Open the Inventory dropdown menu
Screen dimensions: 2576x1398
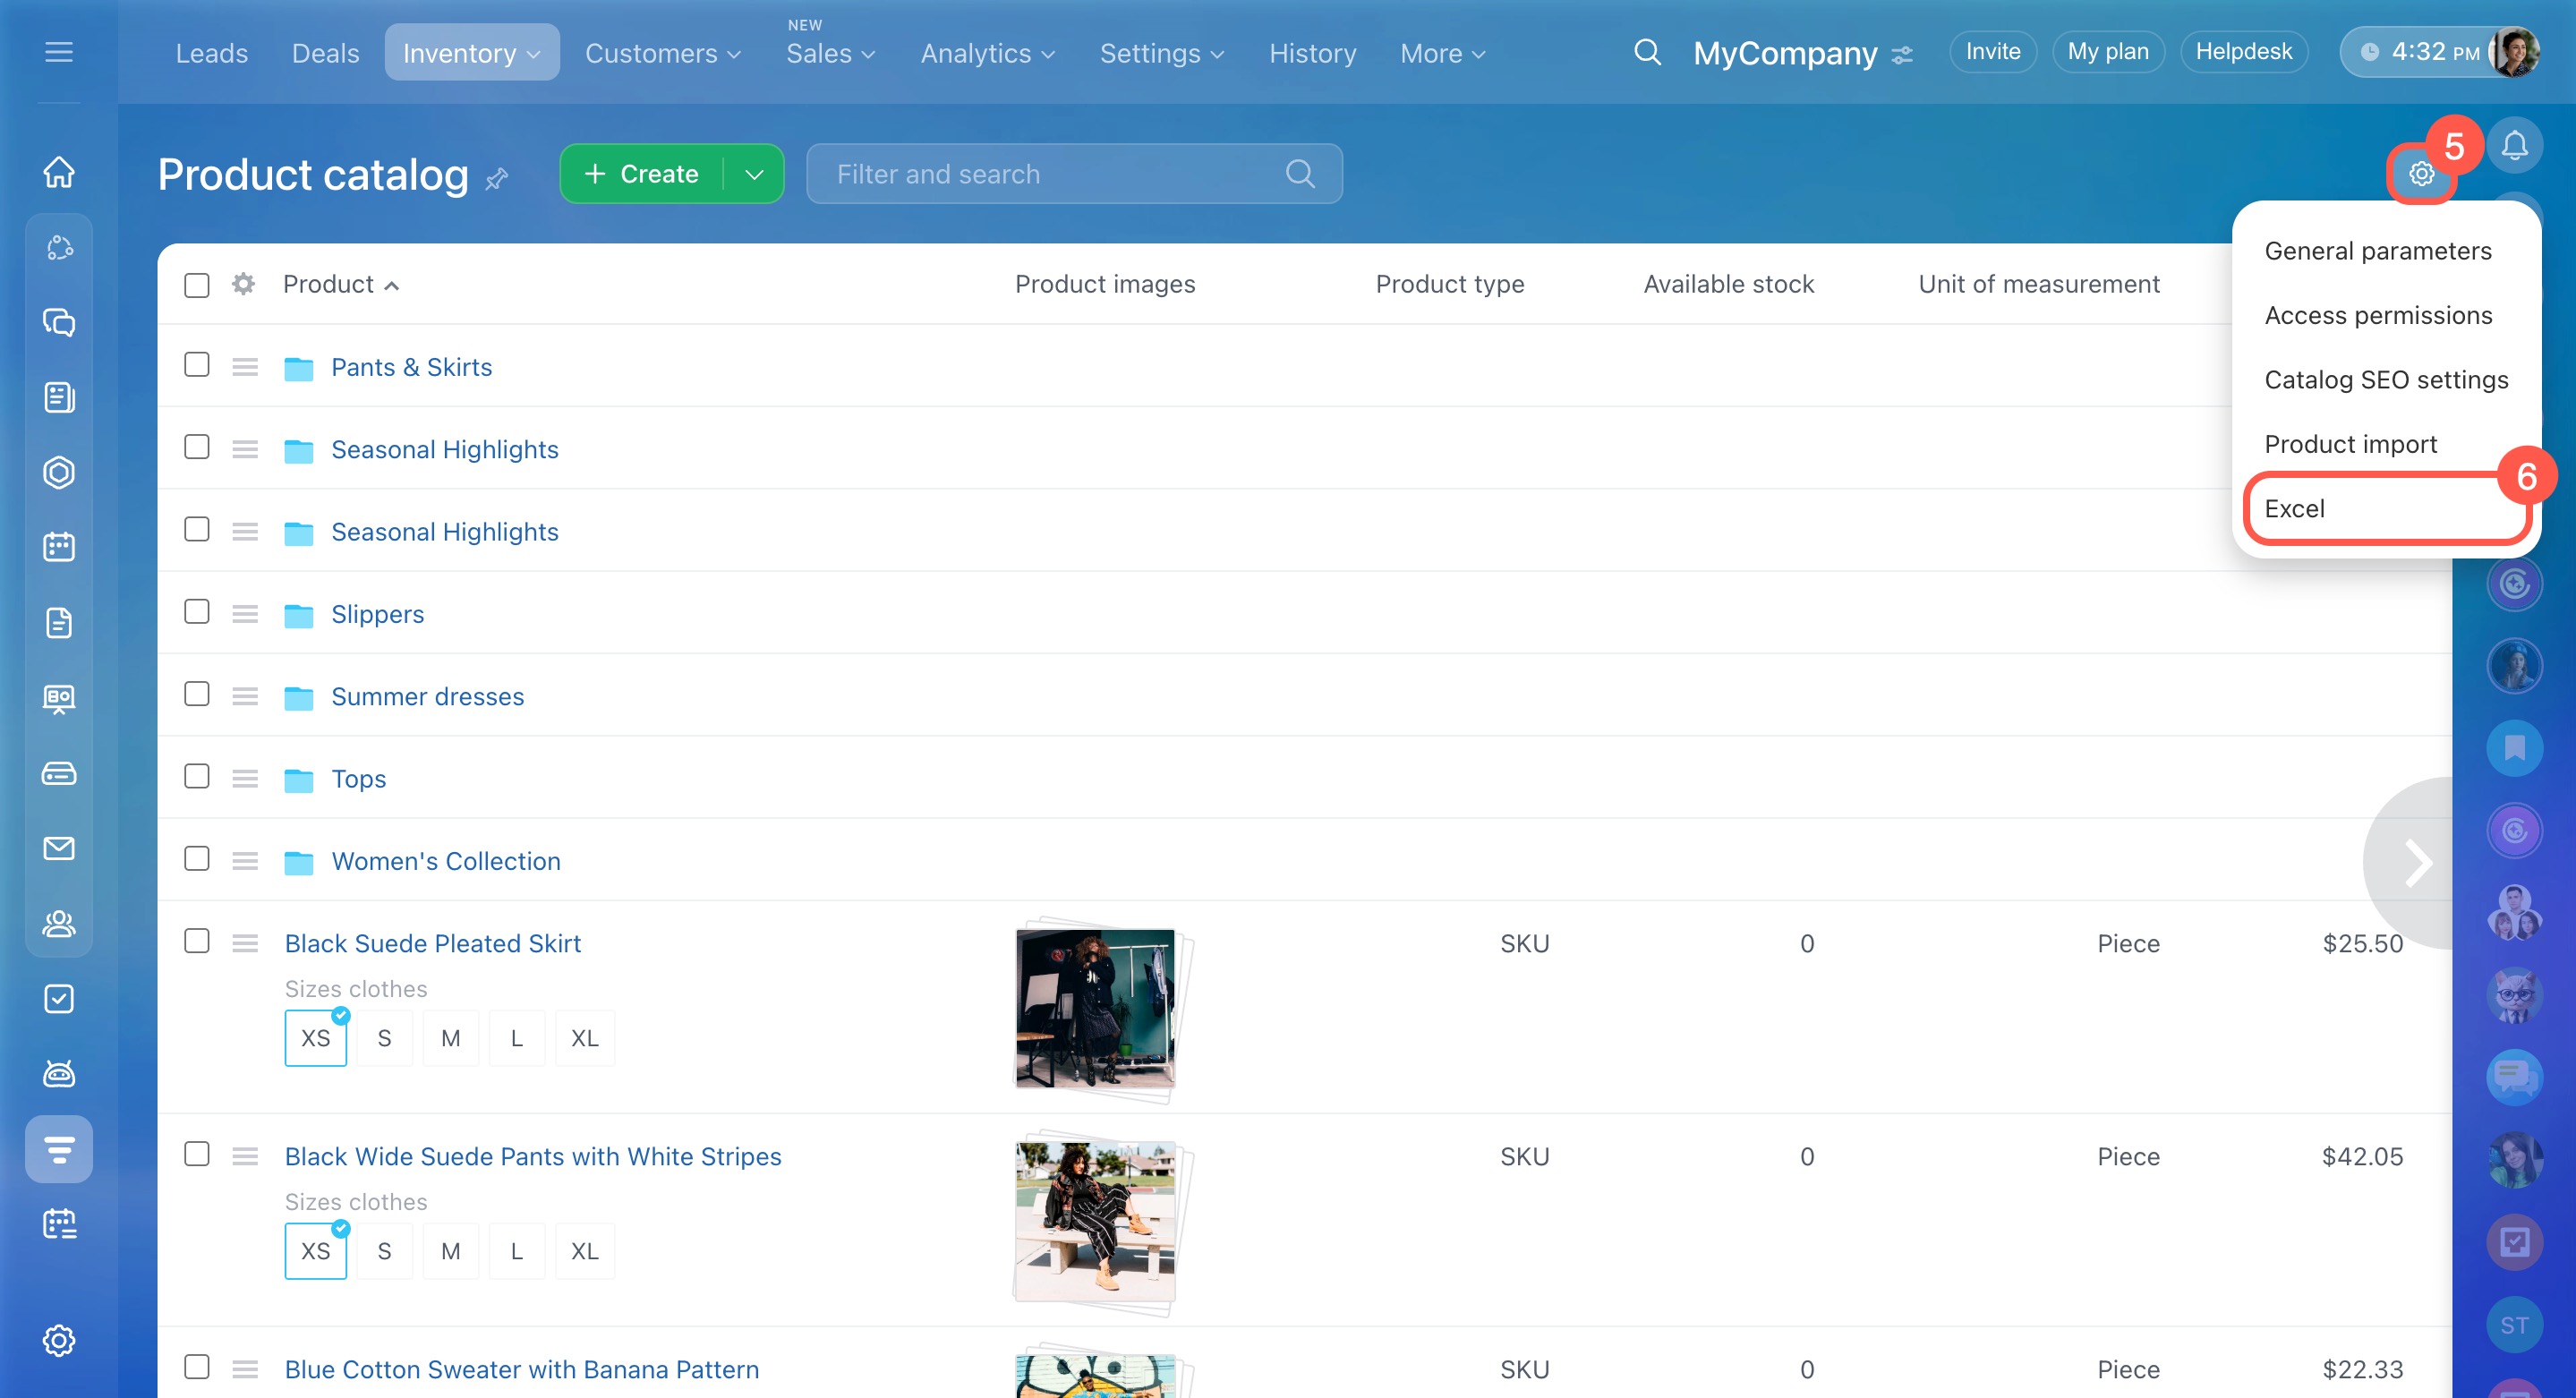click(471, 53)
